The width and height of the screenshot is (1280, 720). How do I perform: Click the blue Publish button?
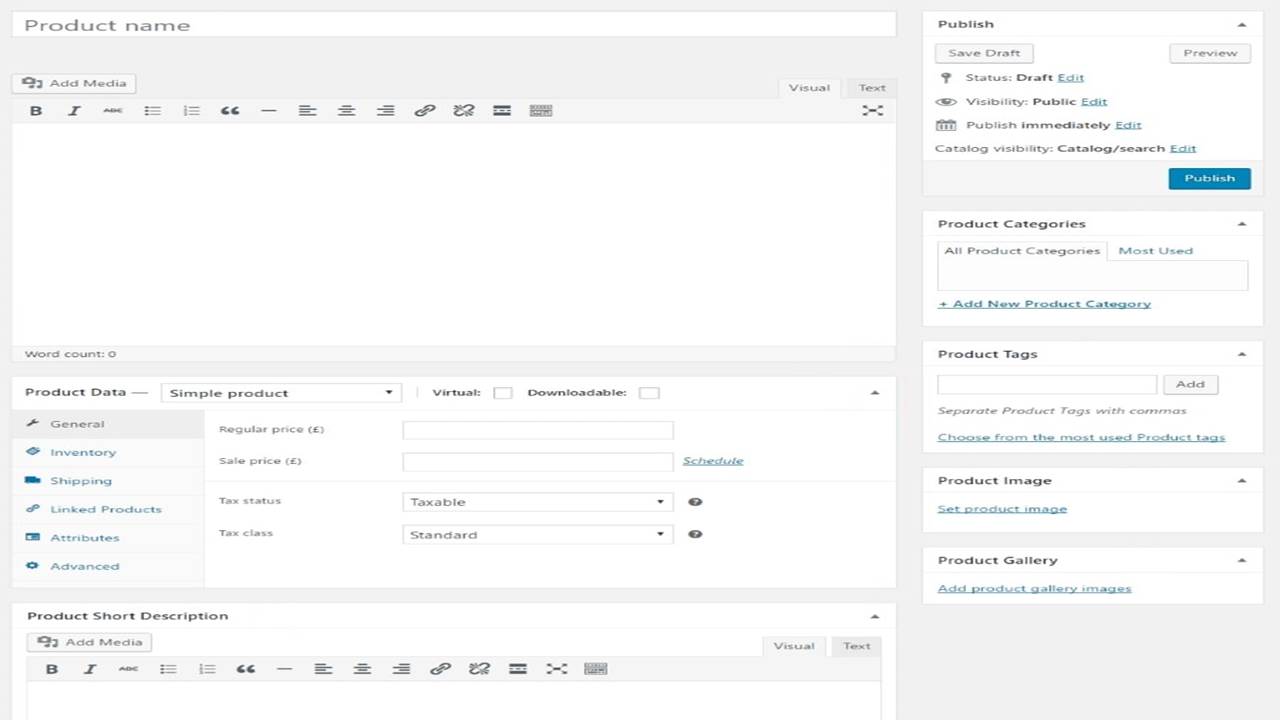(1210, 178)
